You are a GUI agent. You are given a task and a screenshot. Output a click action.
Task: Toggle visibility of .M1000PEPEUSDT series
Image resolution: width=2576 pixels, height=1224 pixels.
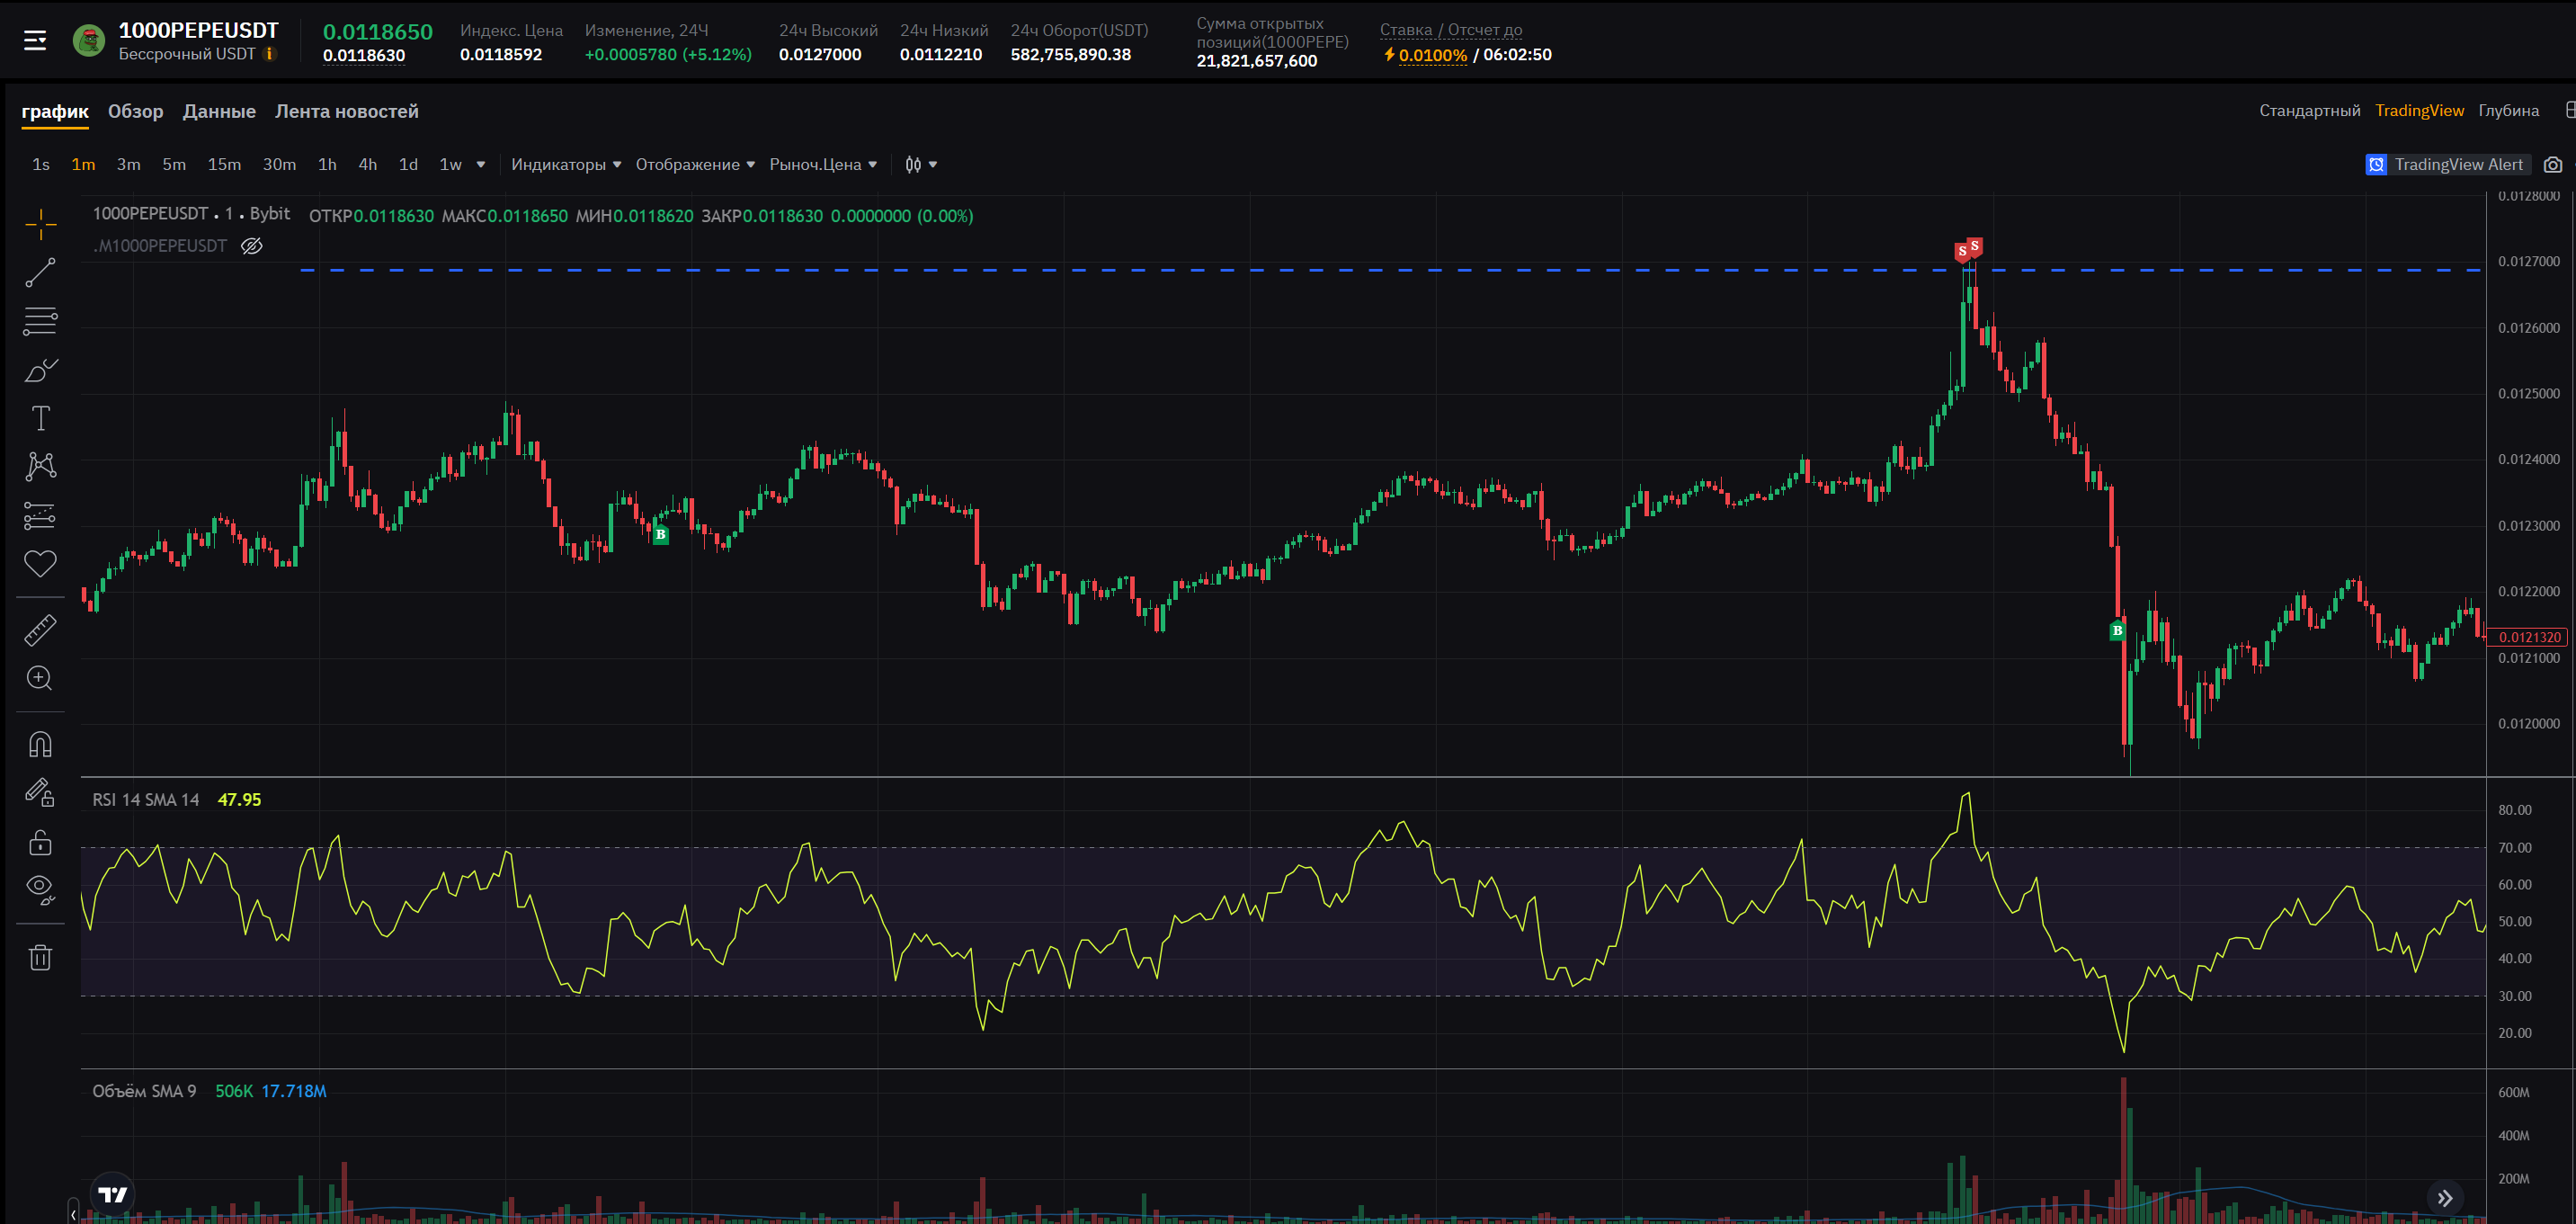point(252,246)
